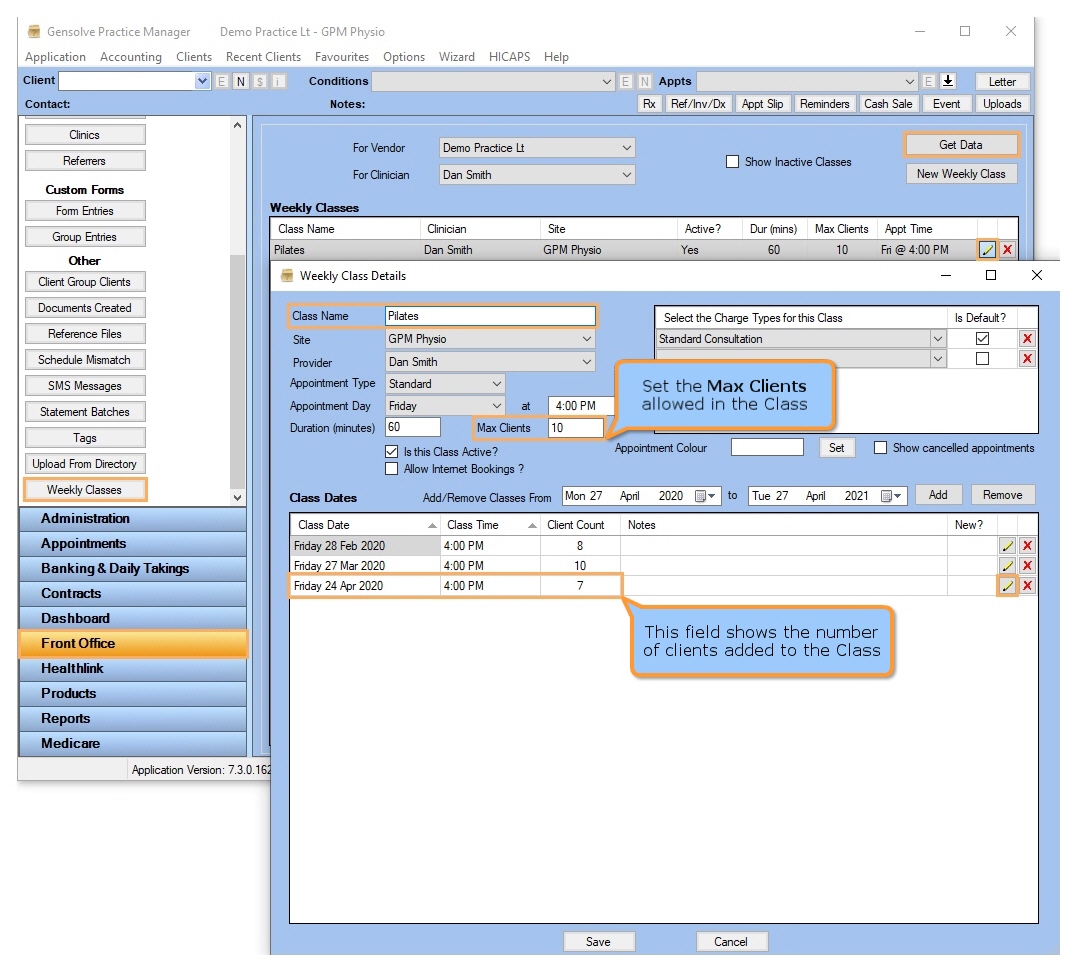This screenshot has height=968, width=1076.
Task: Click the Get Data button
Action: click(x=961, y=145)
